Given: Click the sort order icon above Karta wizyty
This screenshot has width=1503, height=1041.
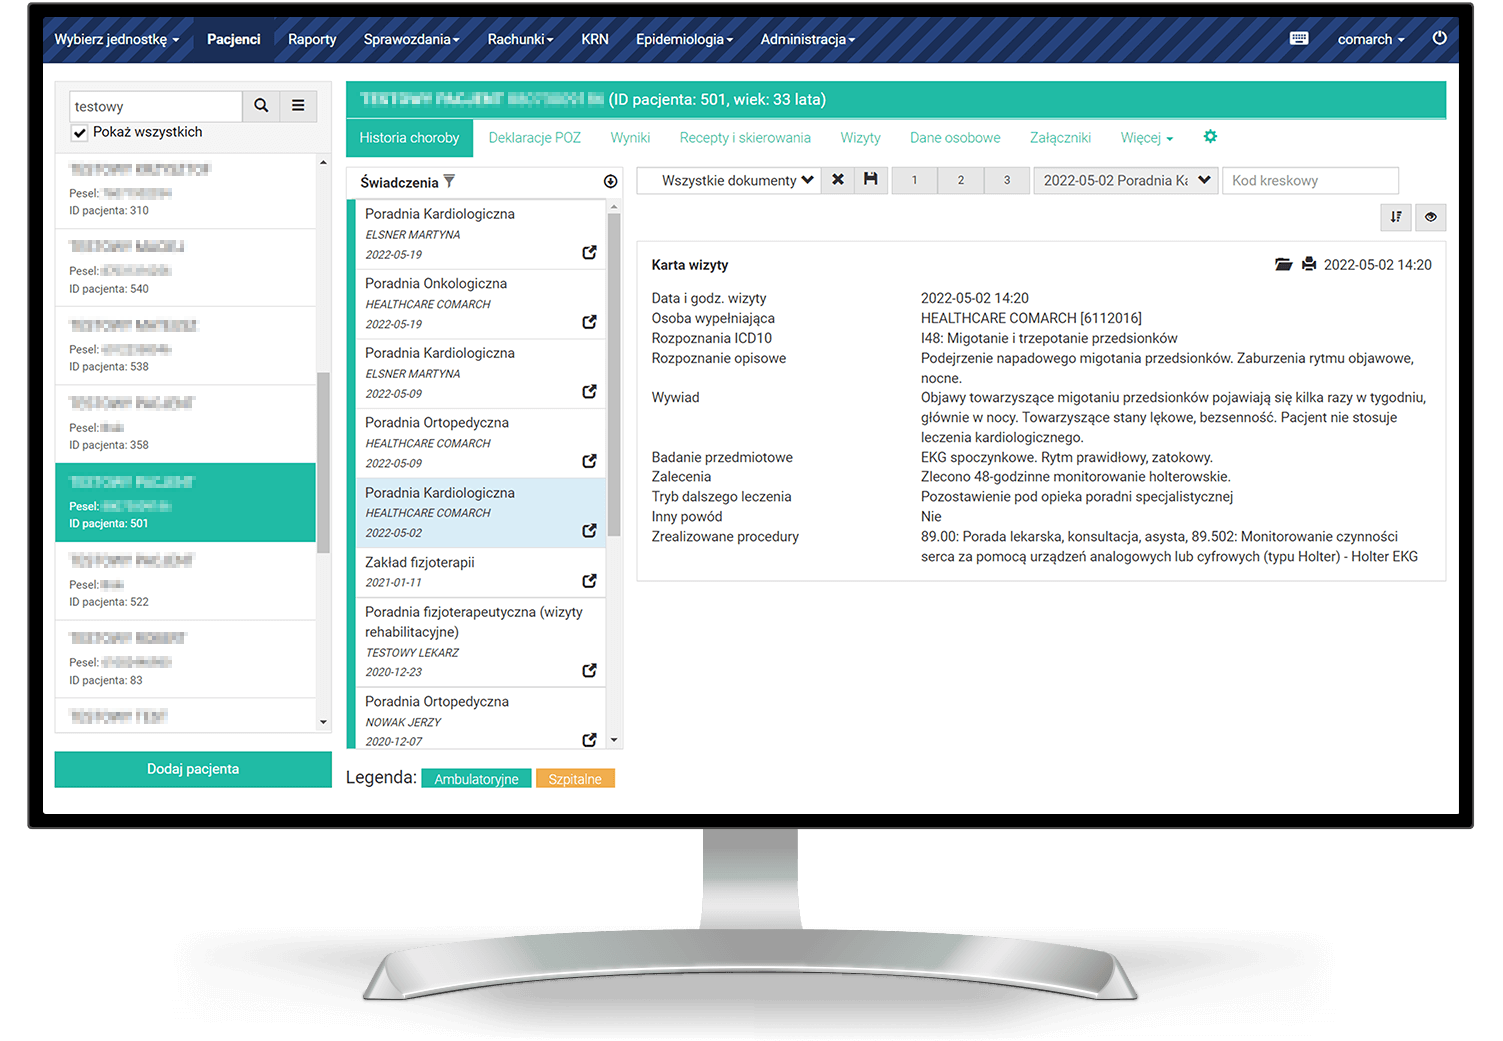Looking at the screenshot, I should pyautogui.click(x=1396, y=217).
